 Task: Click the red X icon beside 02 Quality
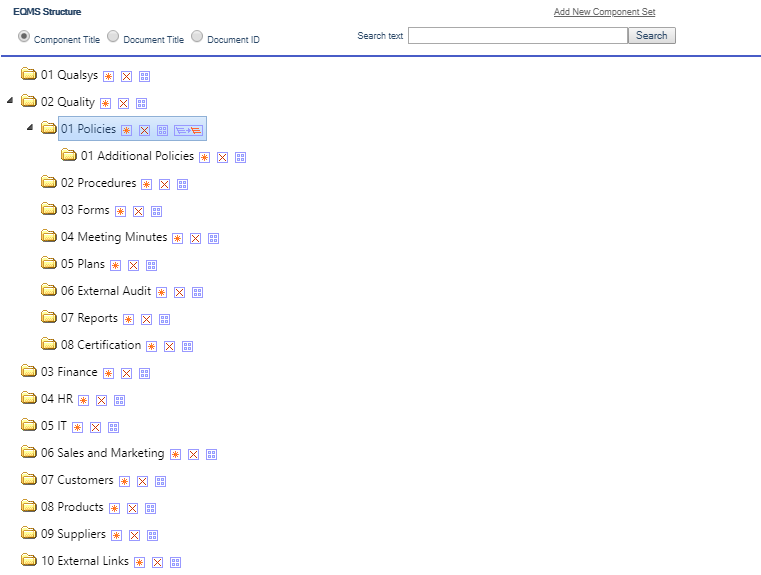tap(123, 104)
